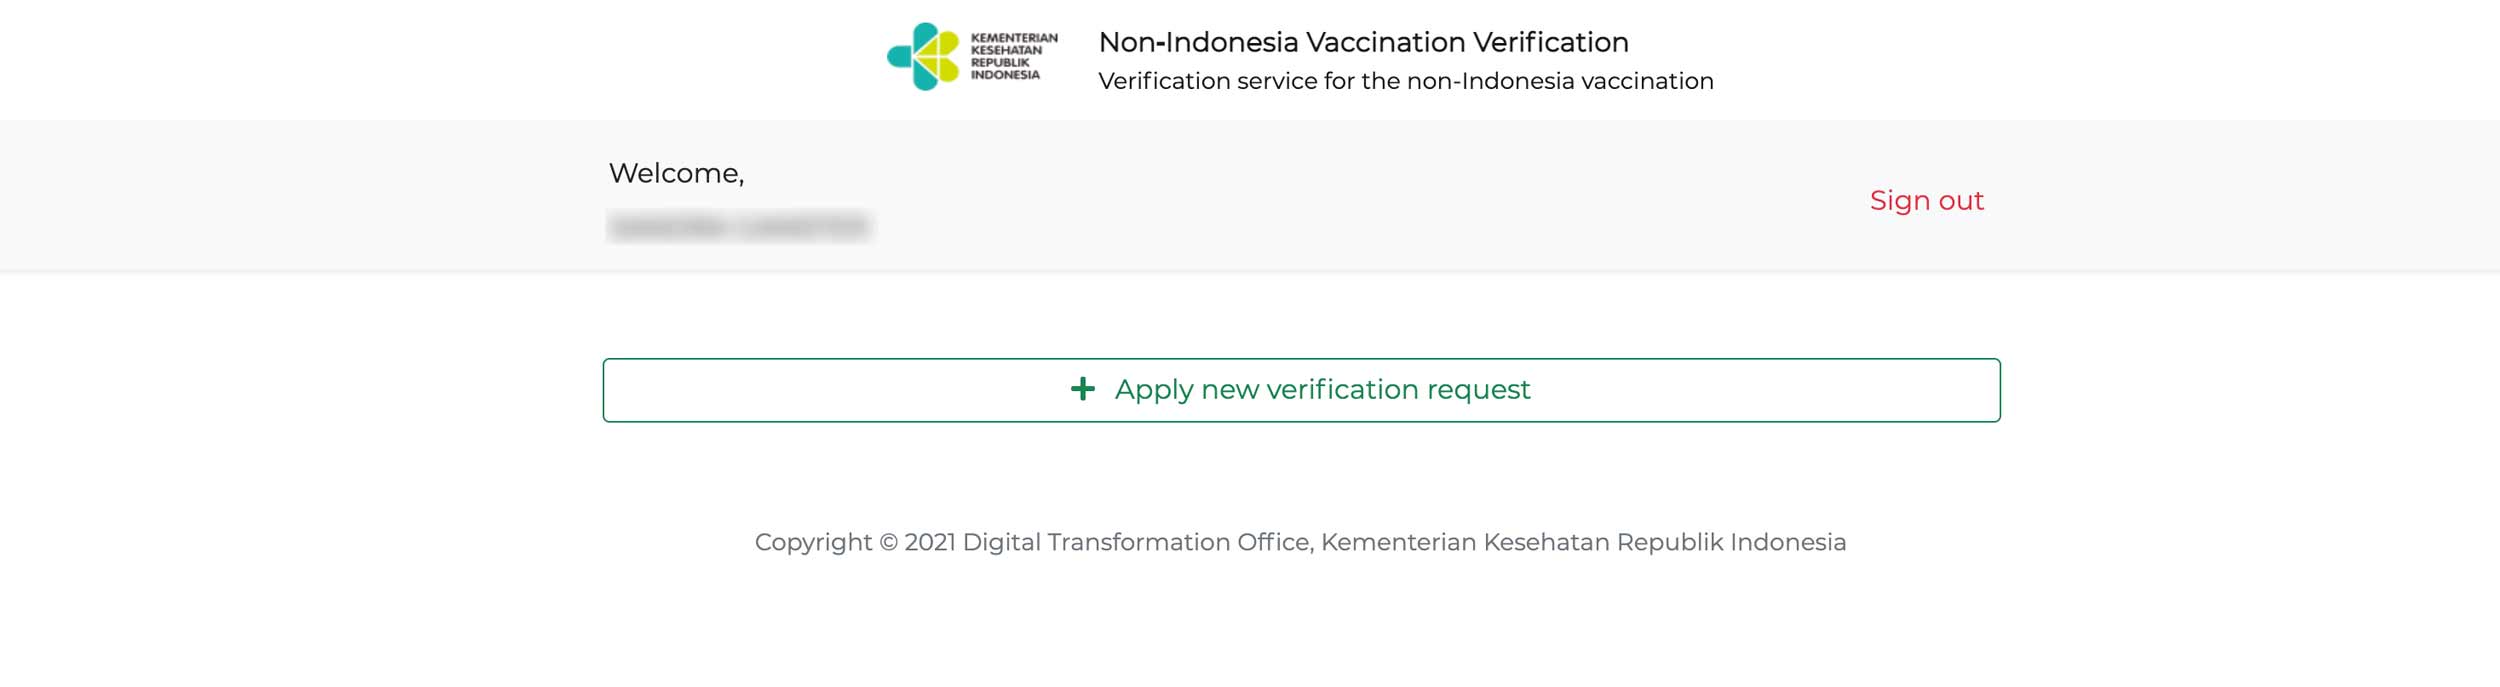This screenshot has width=2500, height=687.
Task: Click "Digital Transformation Office" in the footer
Action: point(1136,542)
